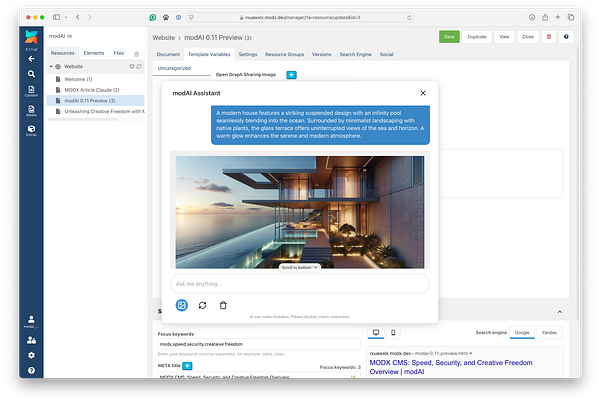
Task: Clear the chat with the trash icon in the assistant
Action: 223,305
